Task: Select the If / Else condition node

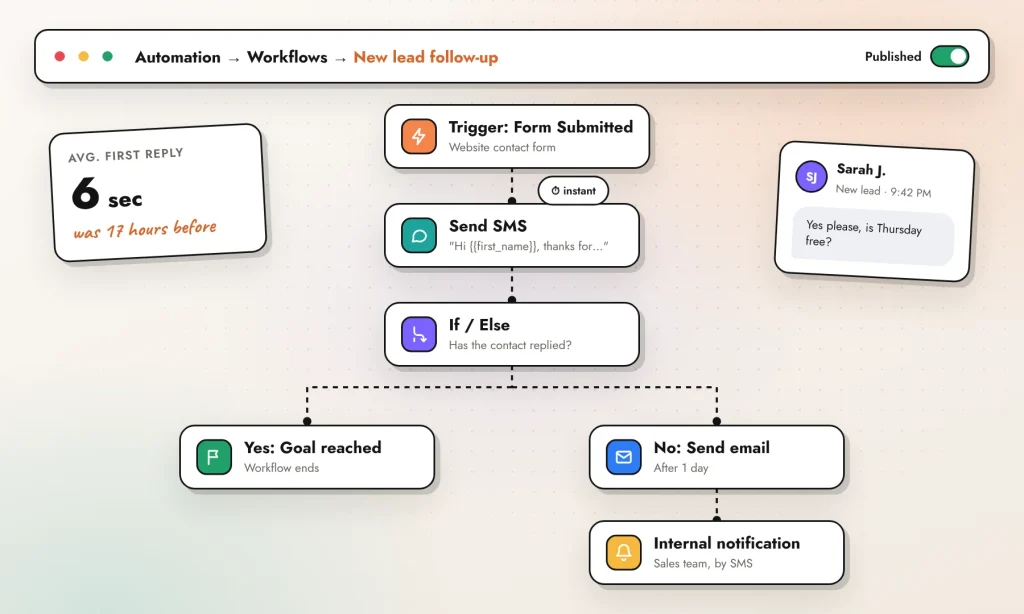Action: point(511,334)
